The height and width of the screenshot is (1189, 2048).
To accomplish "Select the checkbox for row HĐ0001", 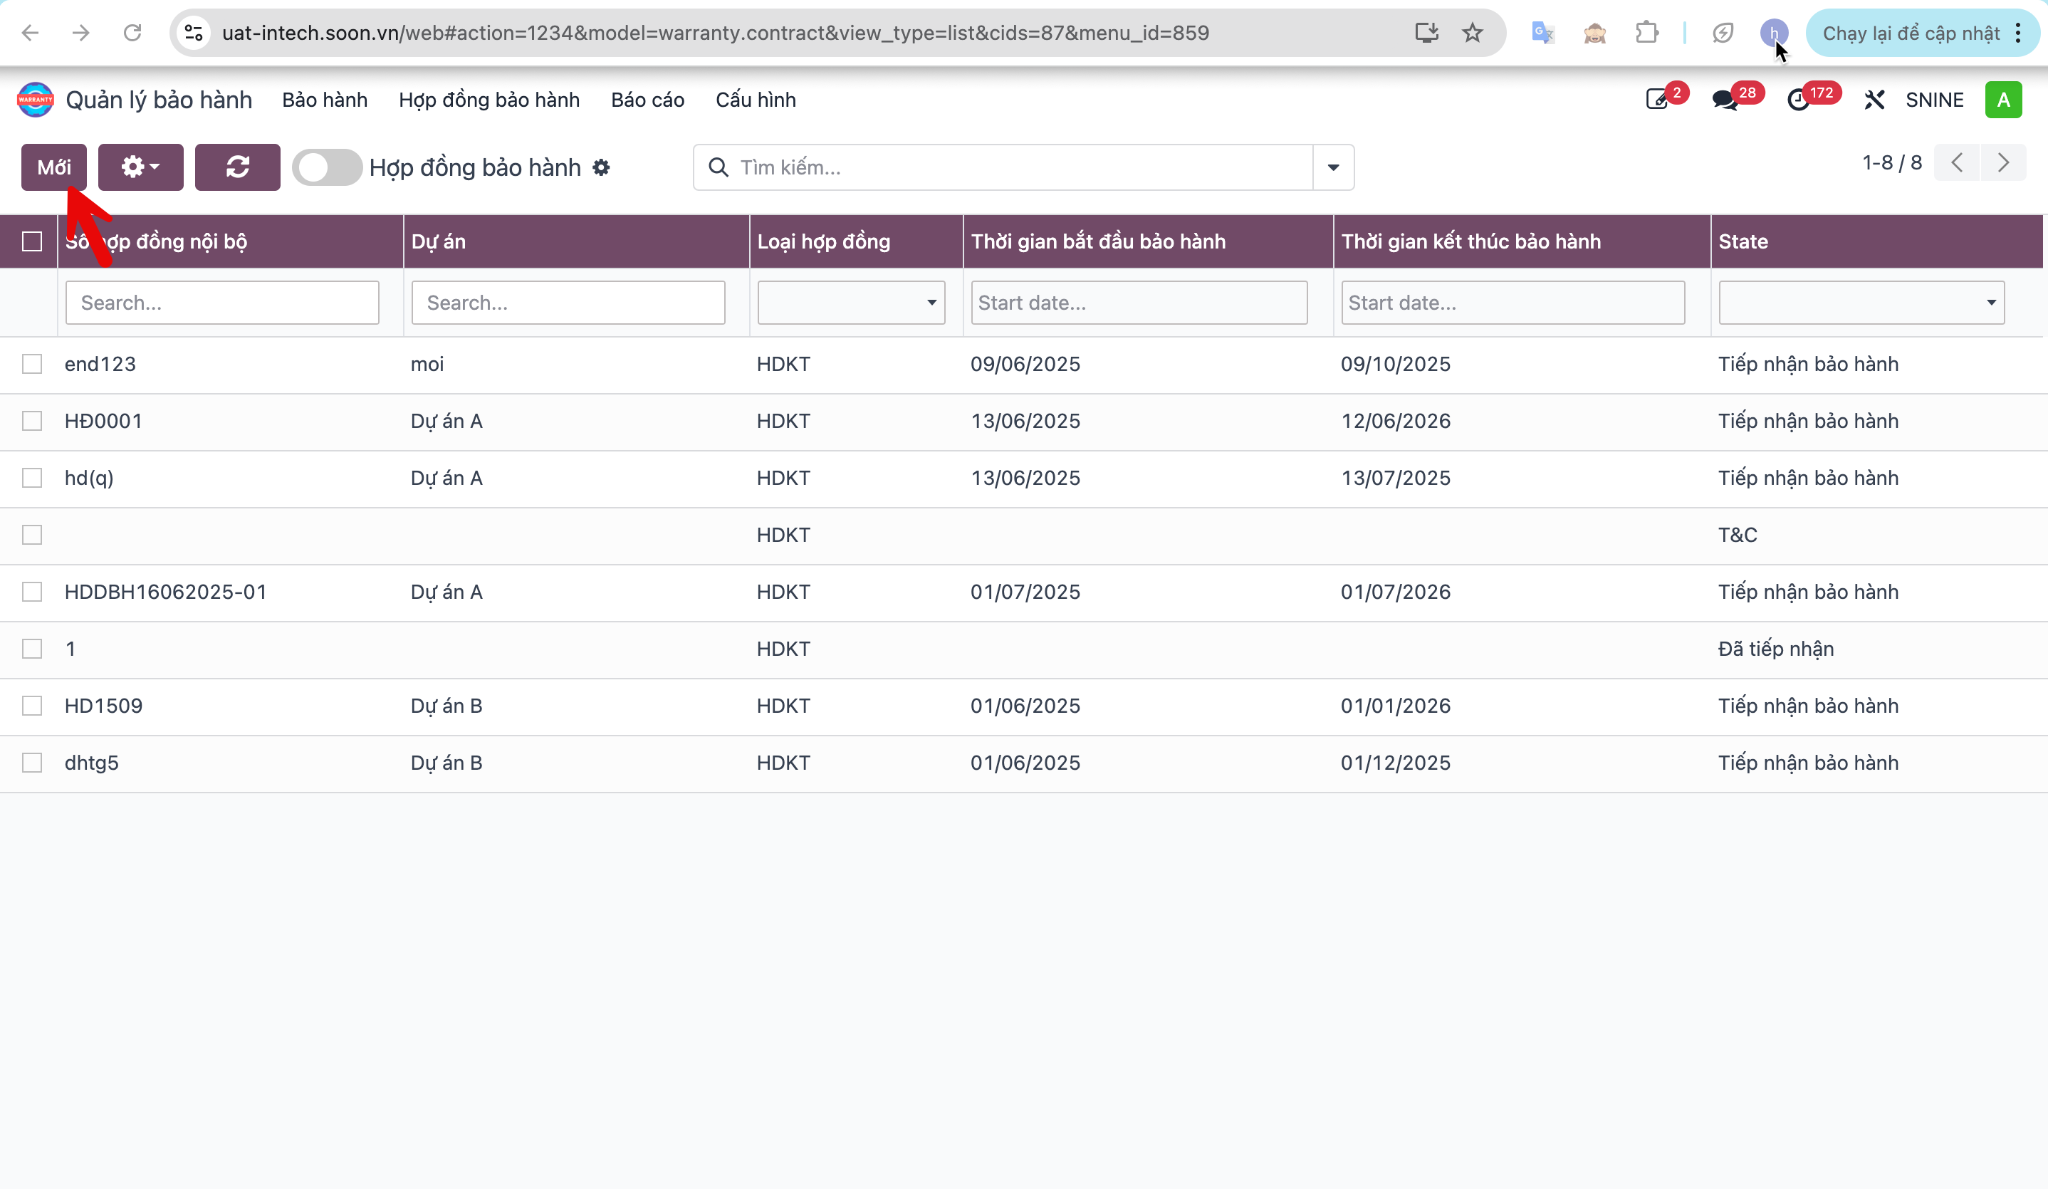I will click(32, 421).
